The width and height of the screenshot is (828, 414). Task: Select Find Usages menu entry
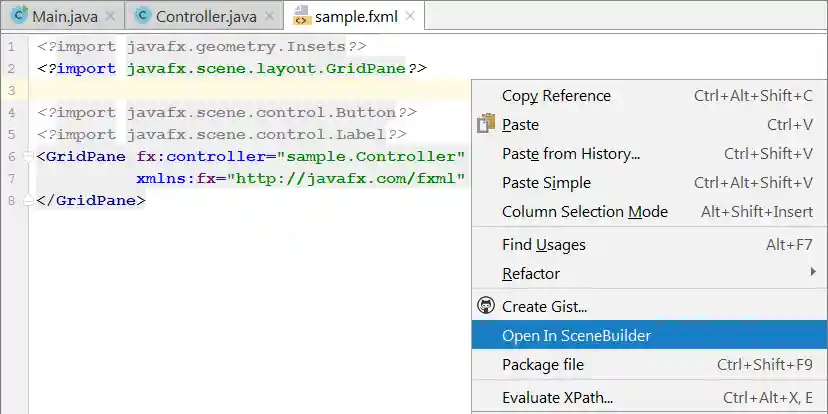tap(543, 245)
